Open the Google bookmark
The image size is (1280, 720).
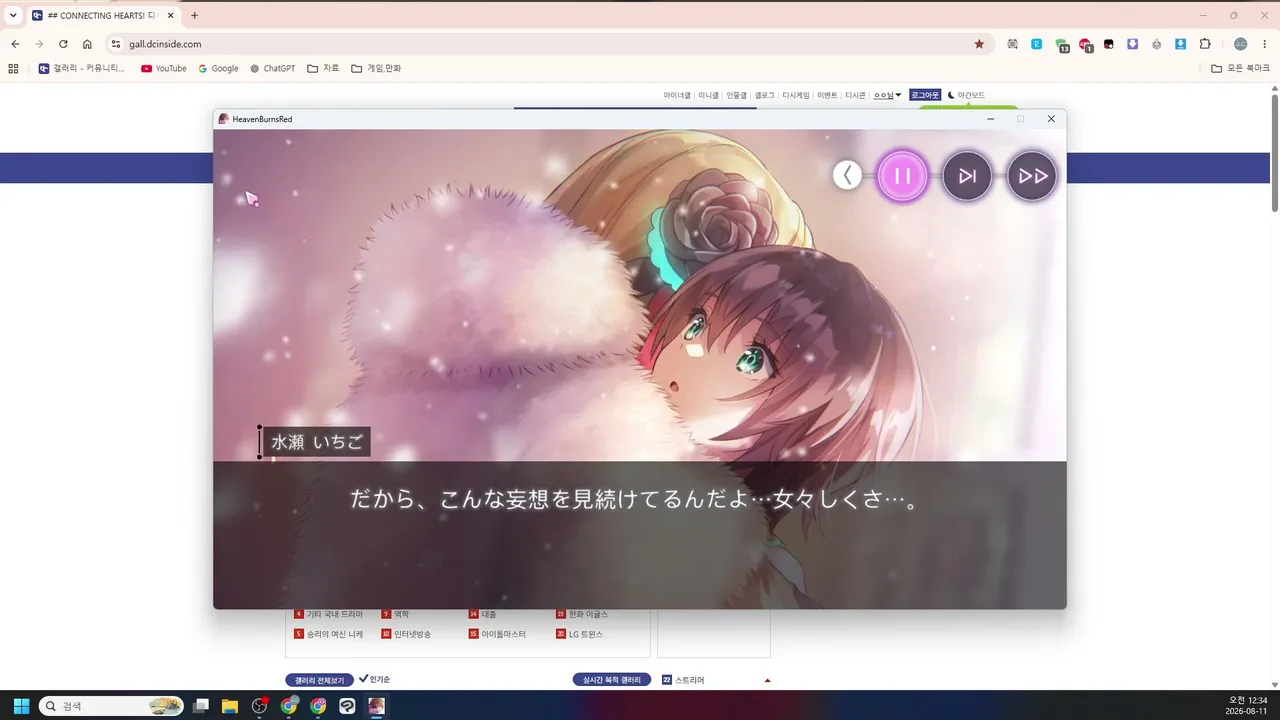click(x=218, y=69)
